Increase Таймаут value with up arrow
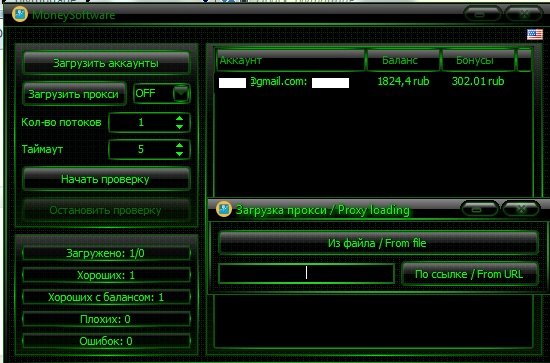The width and height of the screenshot is (550, 363). coord(179,145)
